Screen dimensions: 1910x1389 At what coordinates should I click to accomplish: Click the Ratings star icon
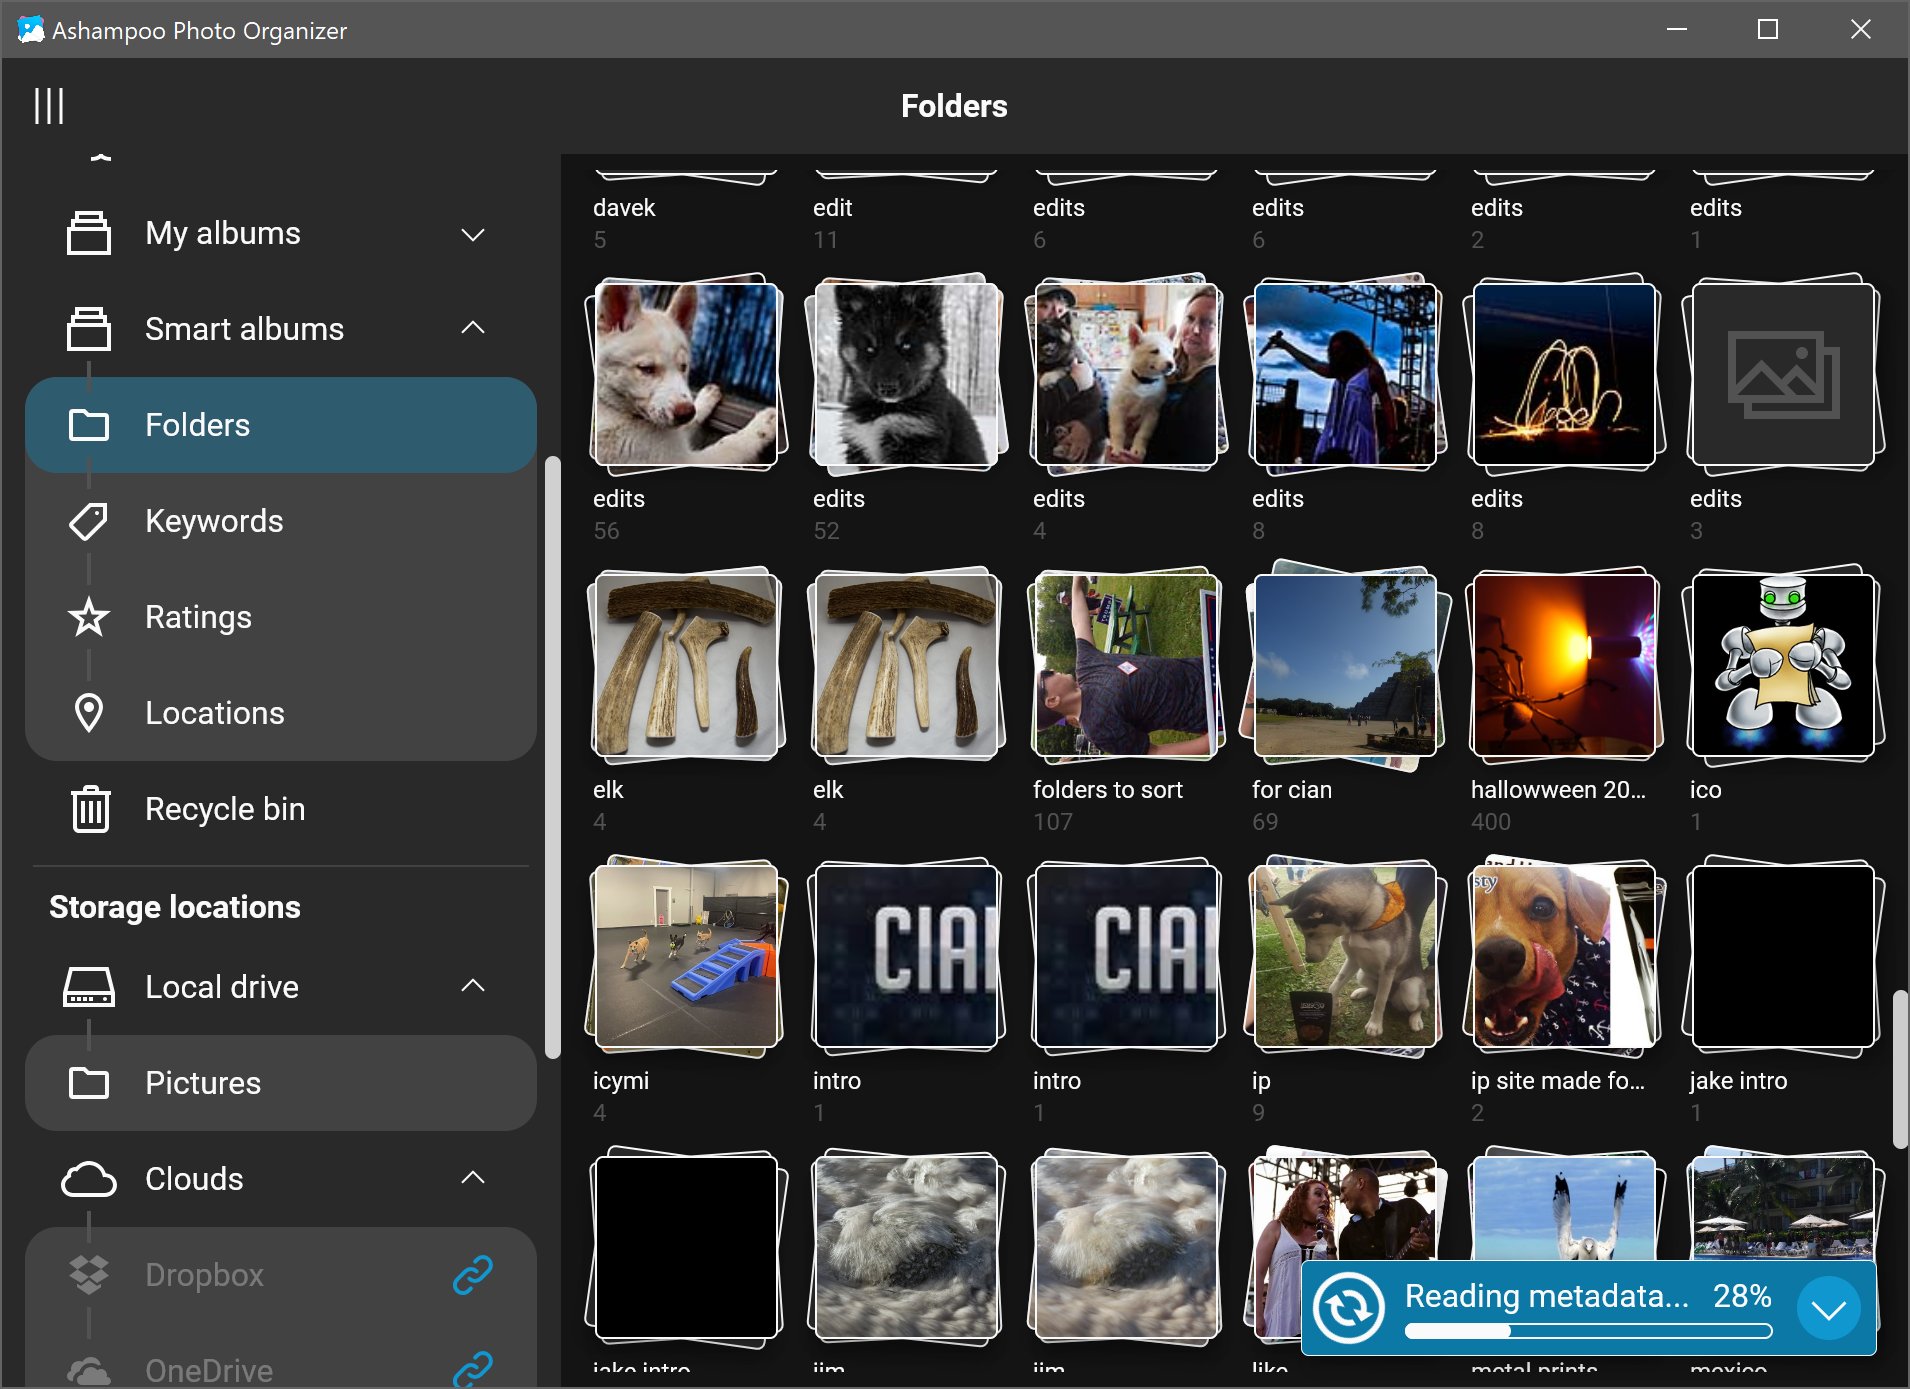tap(89, 617)
